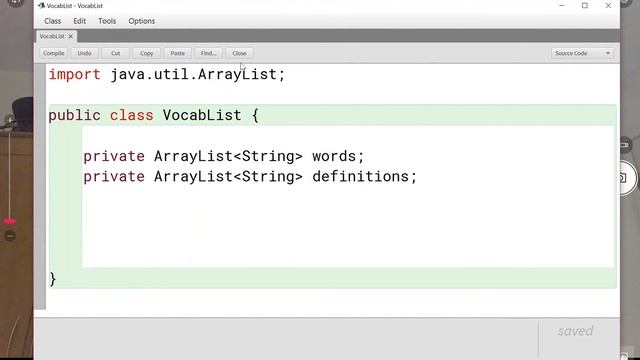This screenshot has width=640, height=360.
Task: Open the Tools menu
Action: (x=107, y=21)
